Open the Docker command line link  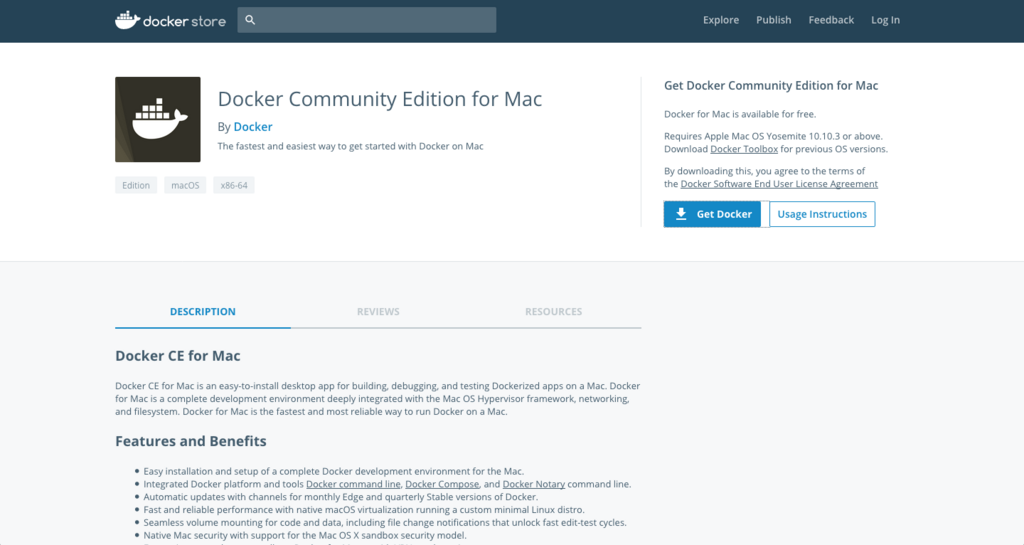click(x=353, y=484)
